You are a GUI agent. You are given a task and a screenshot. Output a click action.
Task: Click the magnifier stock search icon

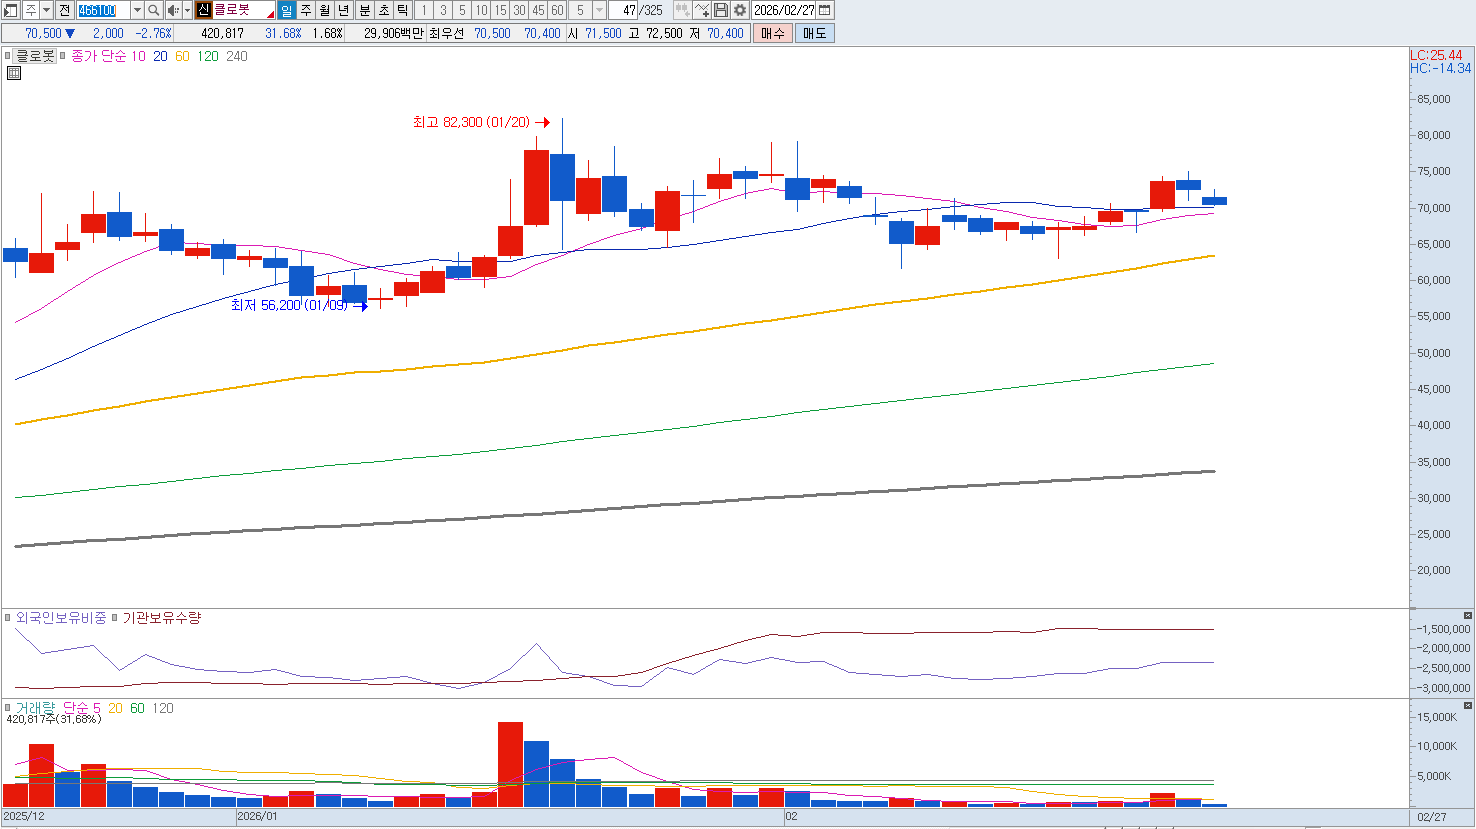point(154,10)
